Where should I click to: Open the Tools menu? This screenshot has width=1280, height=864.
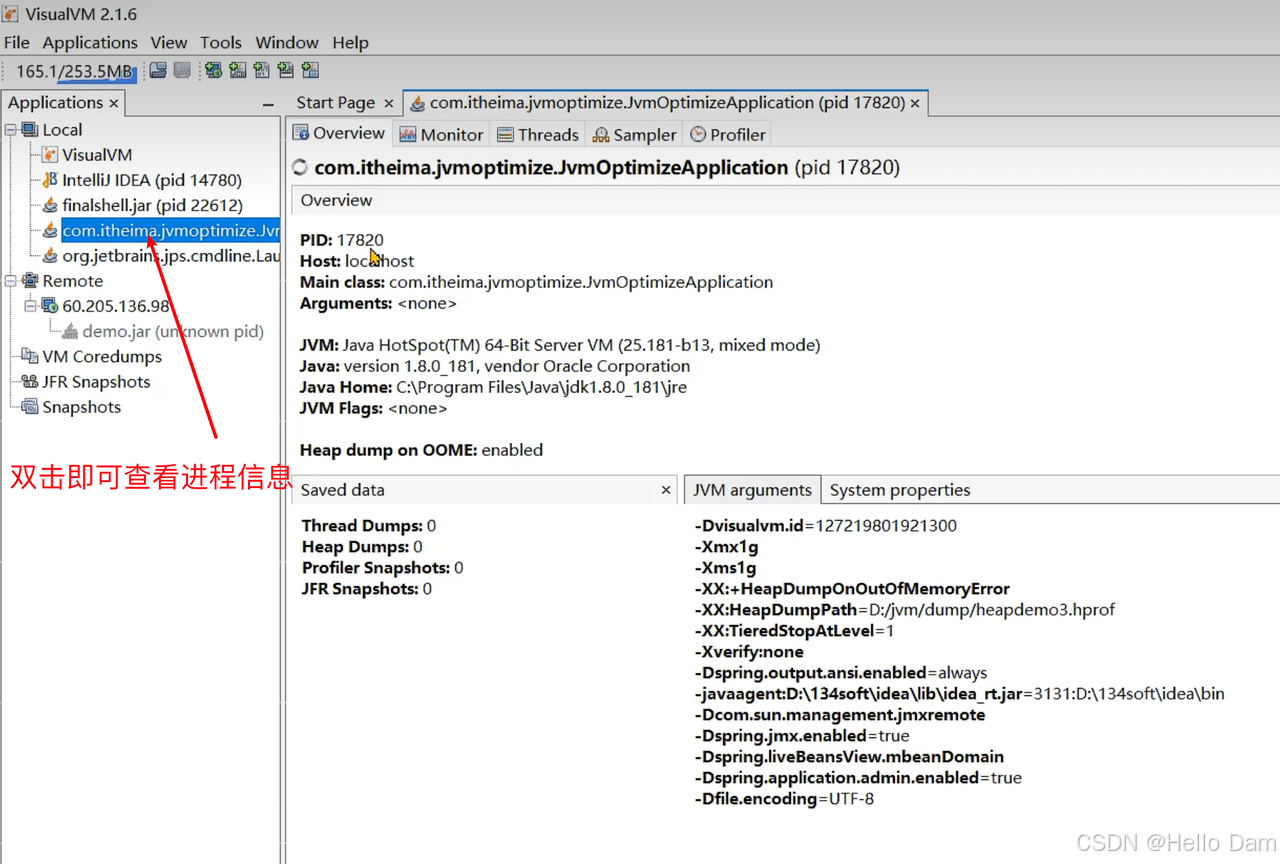tap(221, 42)
